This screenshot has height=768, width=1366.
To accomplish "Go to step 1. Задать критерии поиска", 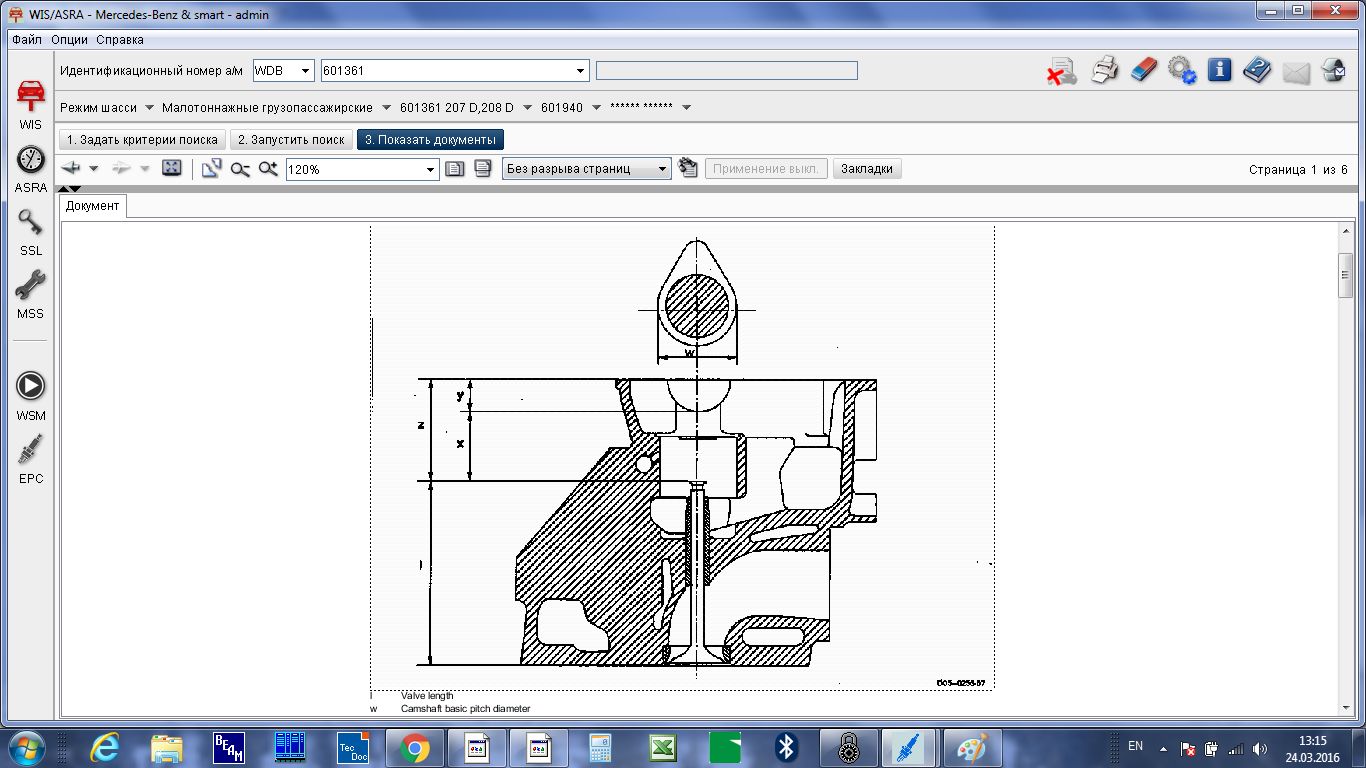I will click(x=142, y=140).
